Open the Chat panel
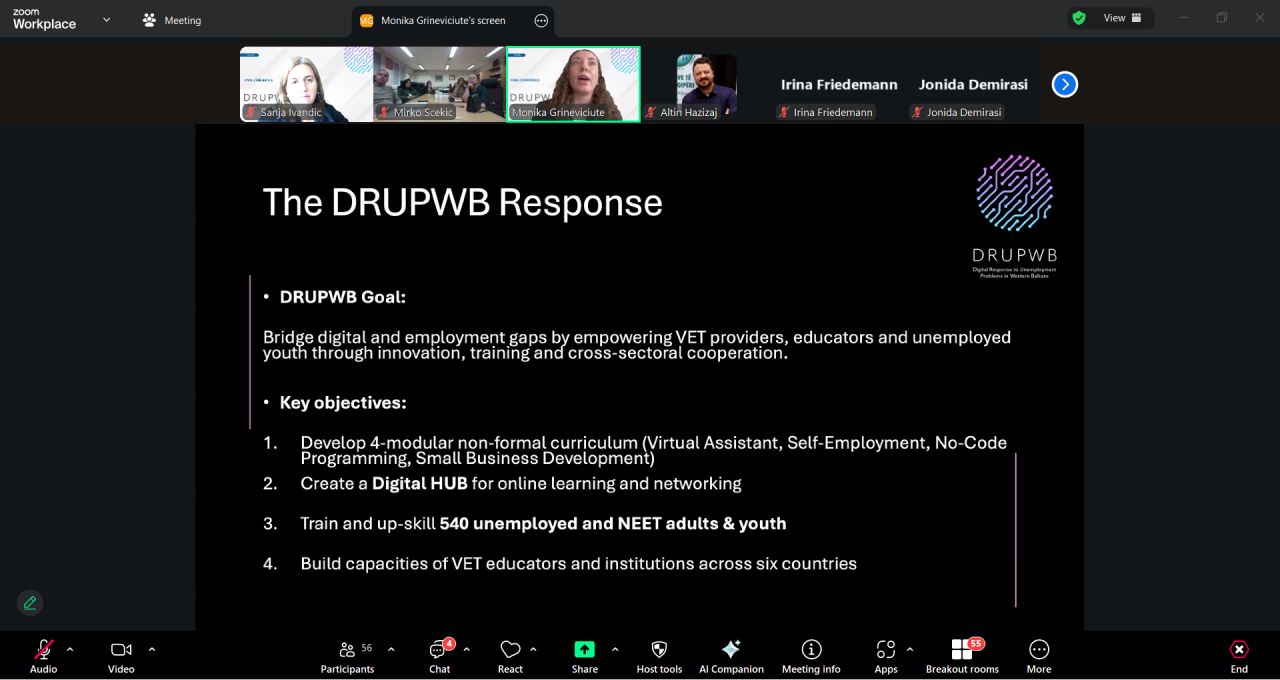The height and width of the screenshot is (680, 1280). (439, 655)
